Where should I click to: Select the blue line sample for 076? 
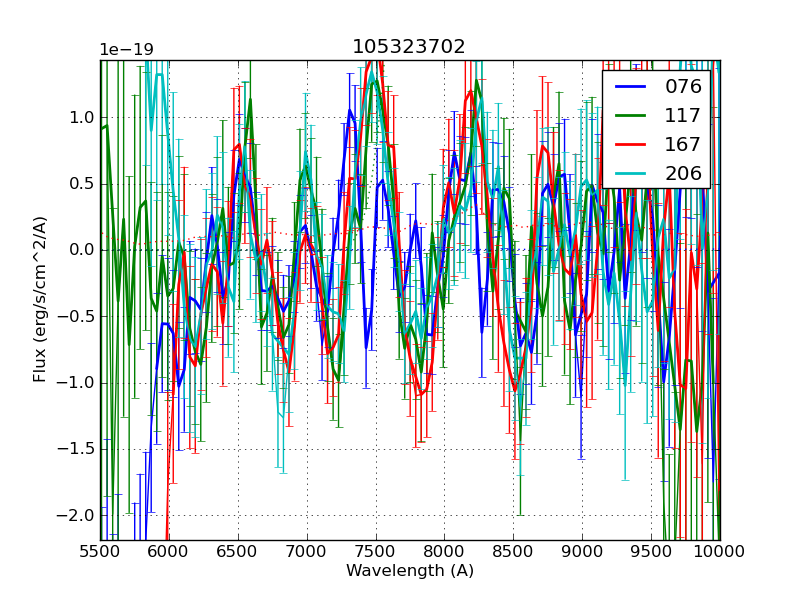coord(630,87)
